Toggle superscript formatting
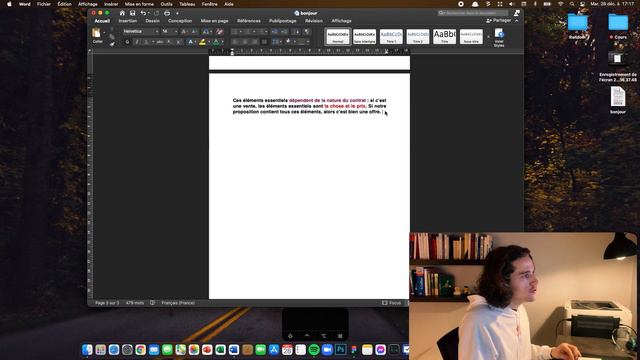Image resolution: width=640 pixels, height=360 pixels. [x=178, y=42]
